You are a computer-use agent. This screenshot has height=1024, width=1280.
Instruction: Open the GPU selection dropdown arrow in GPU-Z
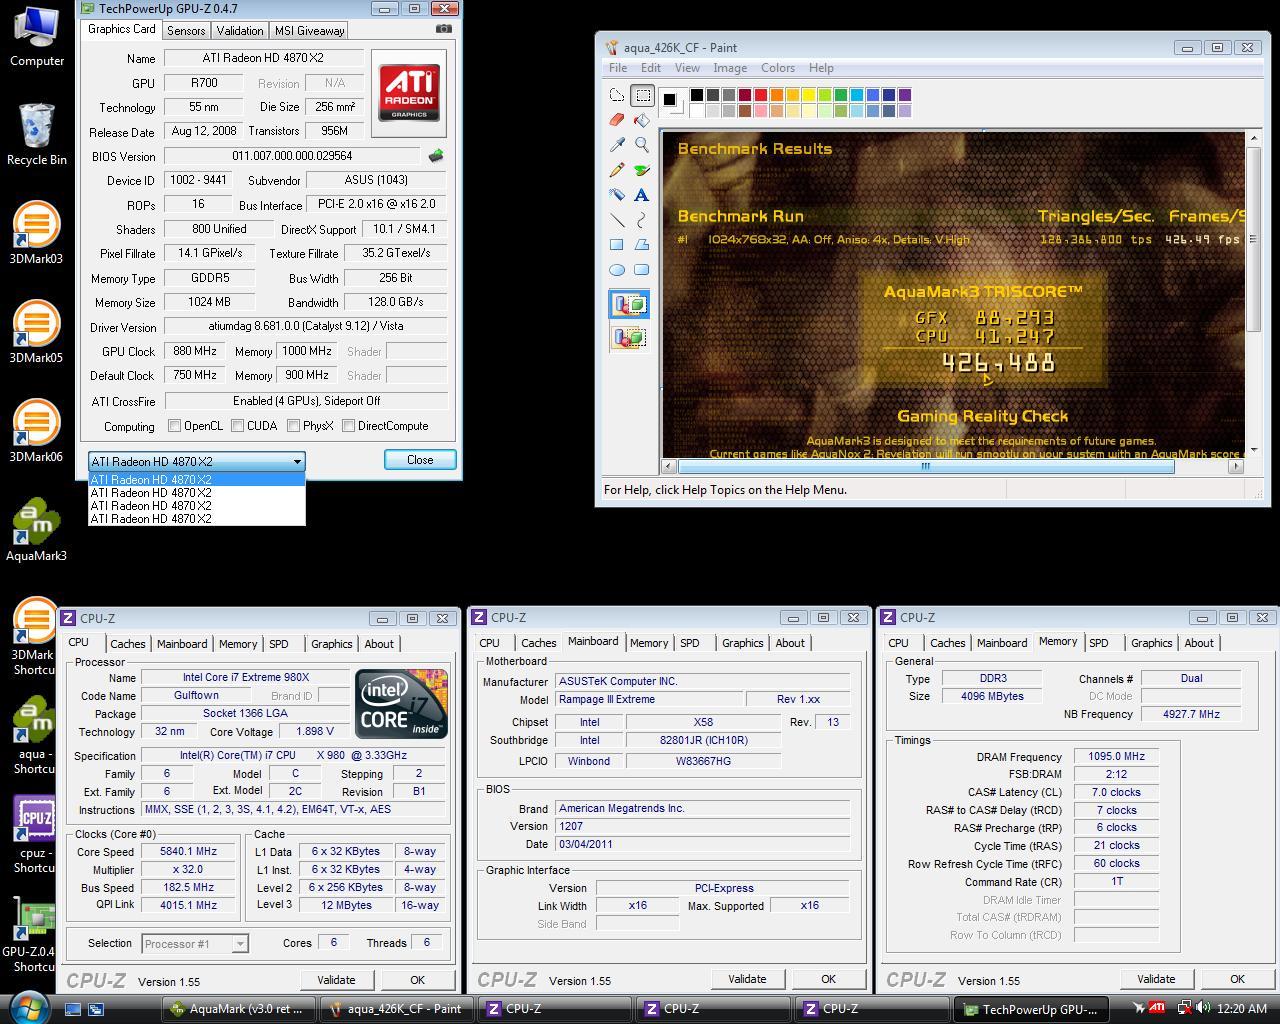pyautogui.click(x=297, y=462)
